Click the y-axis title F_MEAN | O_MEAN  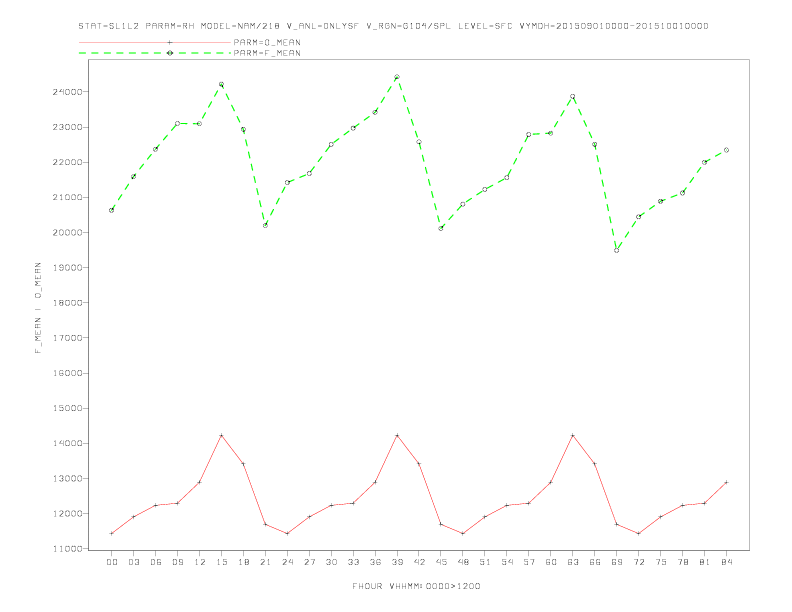click(x=38, y=308)
